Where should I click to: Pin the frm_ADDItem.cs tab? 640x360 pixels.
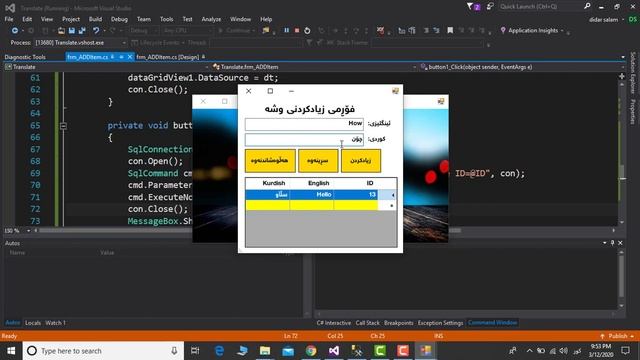click(x=121, y=57)
